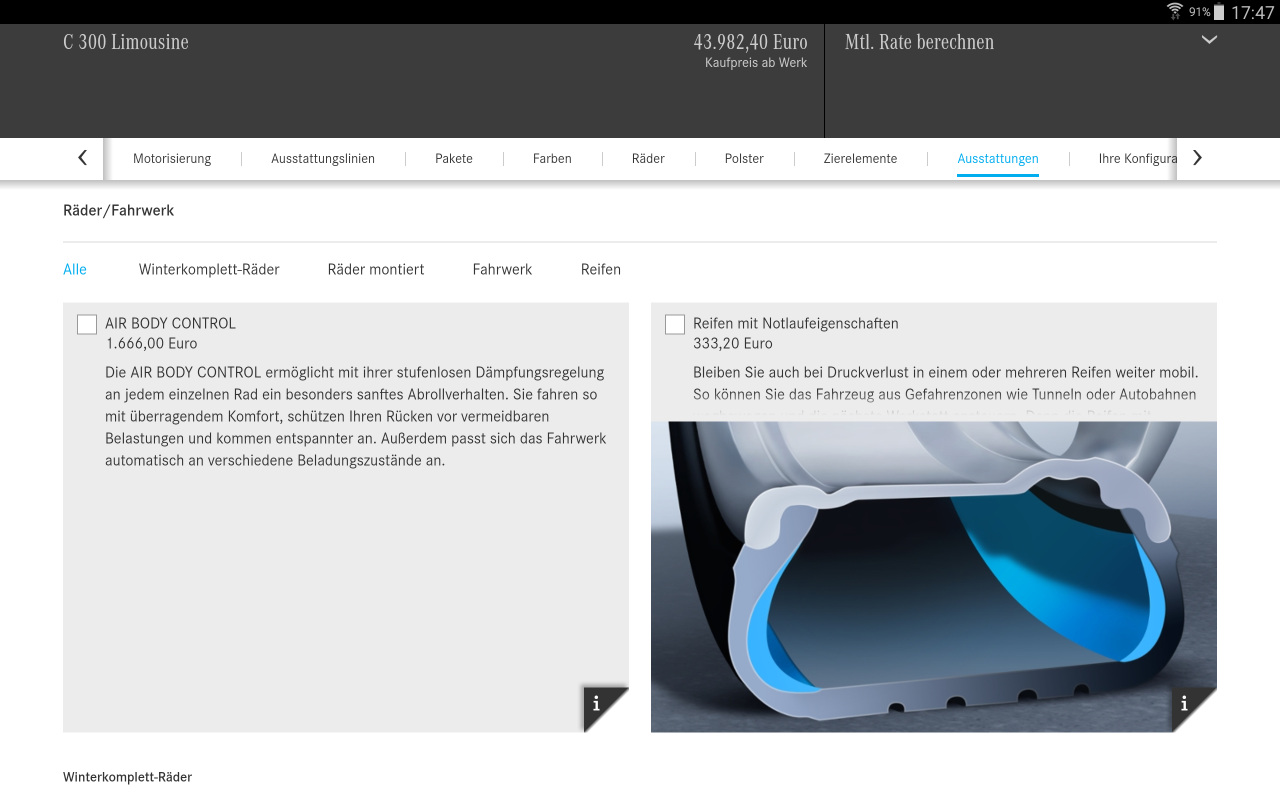Switch to the Motorisierung tab
The image size is (1280, 800).
(x=172, y=158)
